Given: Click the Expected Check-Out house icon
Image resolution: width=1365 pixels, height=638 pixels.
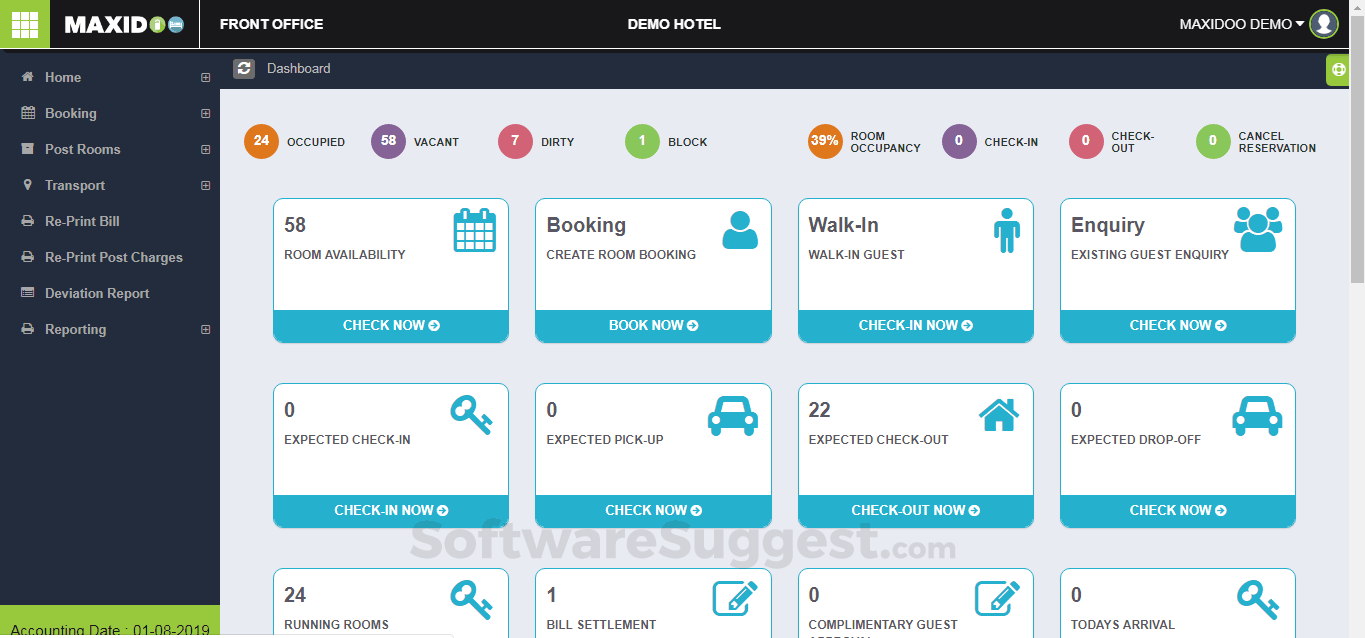Looking at the screenshot, I should (x=998, y=414).
